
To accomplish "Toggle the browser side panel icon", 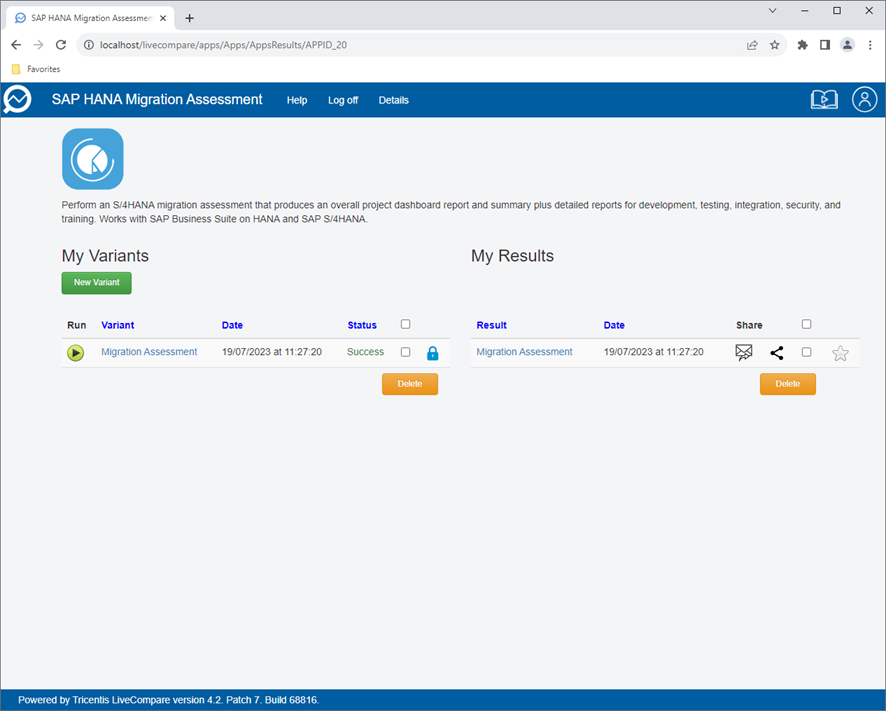I will coord(825,45).
